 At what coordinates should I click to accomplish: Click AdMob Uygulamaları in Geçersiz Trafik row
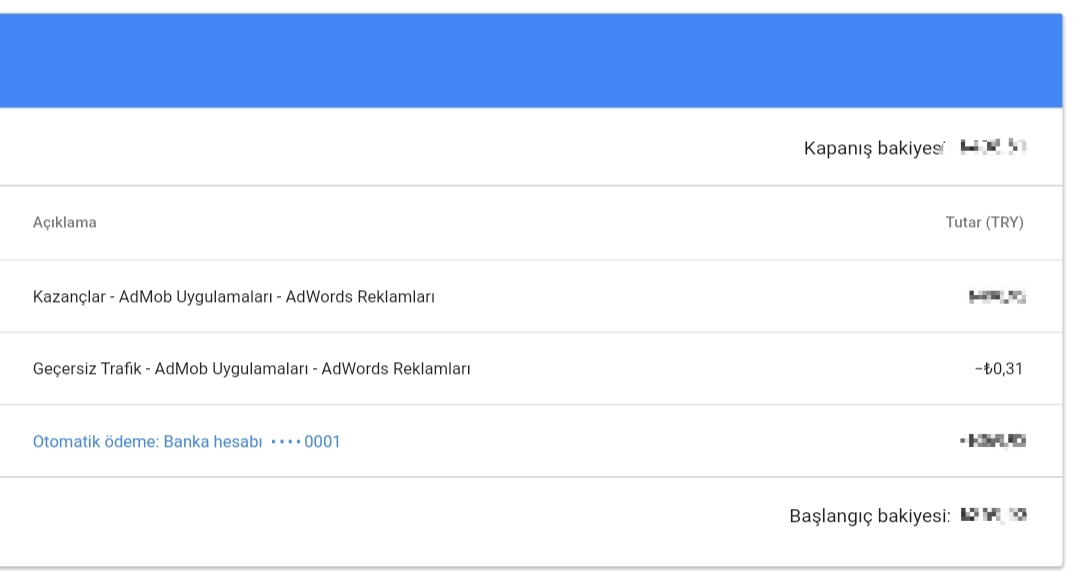(x=231, y=369)
